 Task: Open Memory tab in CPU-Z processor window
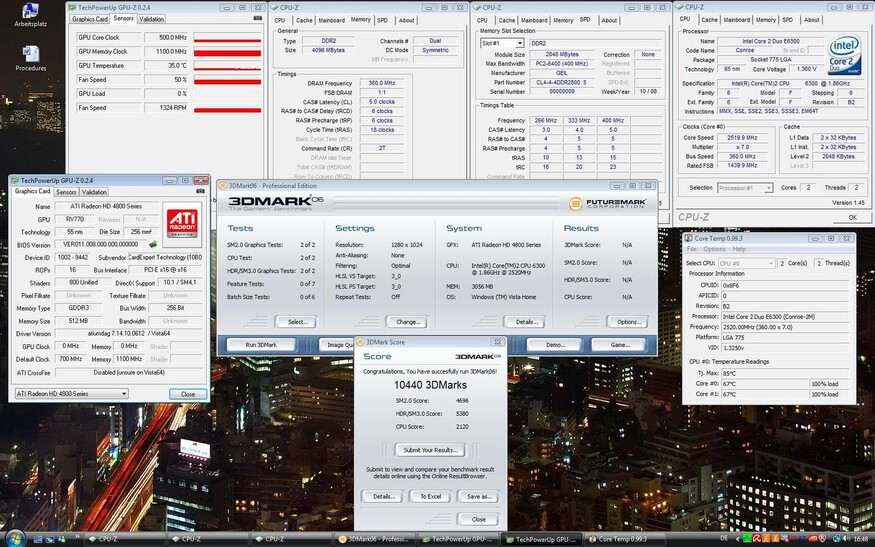[x=765, y=20]
